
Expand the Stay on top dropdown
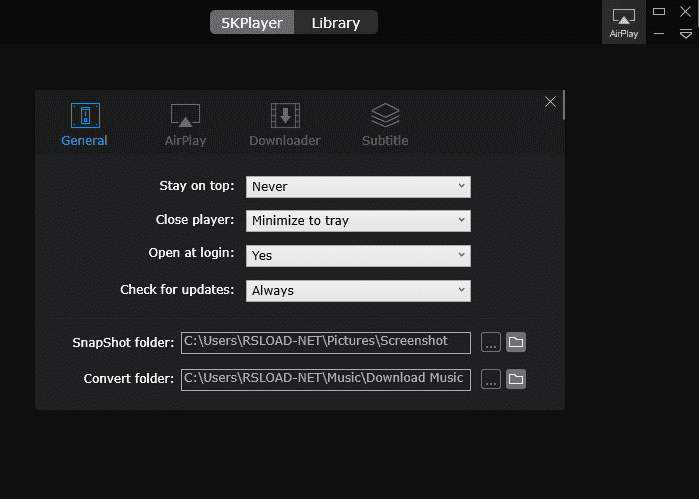[358, 186]
